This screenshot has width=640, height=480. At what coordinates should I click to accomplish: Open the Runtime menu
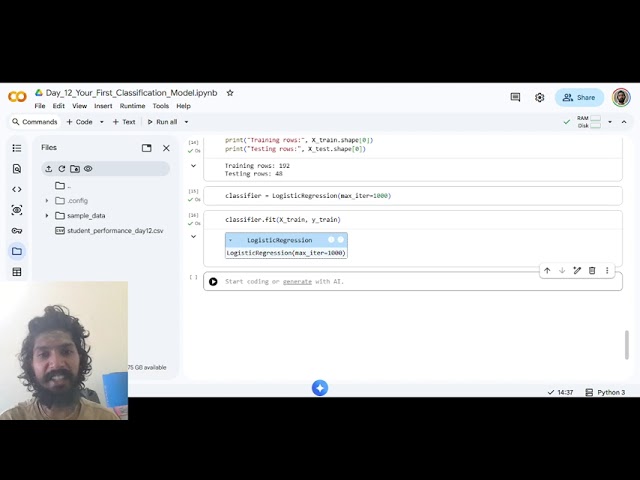click(x=132, y=106)
